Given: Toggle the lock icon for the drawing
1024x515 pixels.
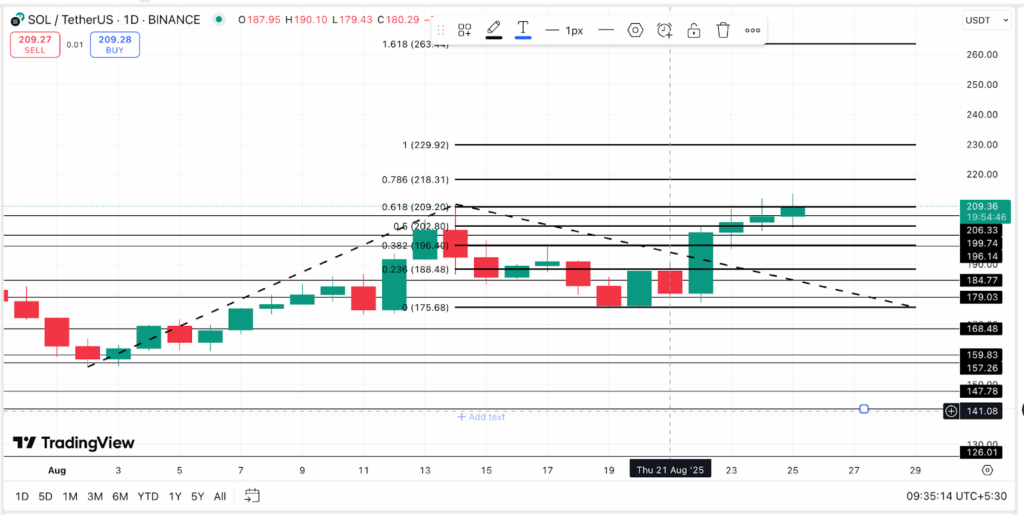Looking at the screenshot, I should point(694,30).
